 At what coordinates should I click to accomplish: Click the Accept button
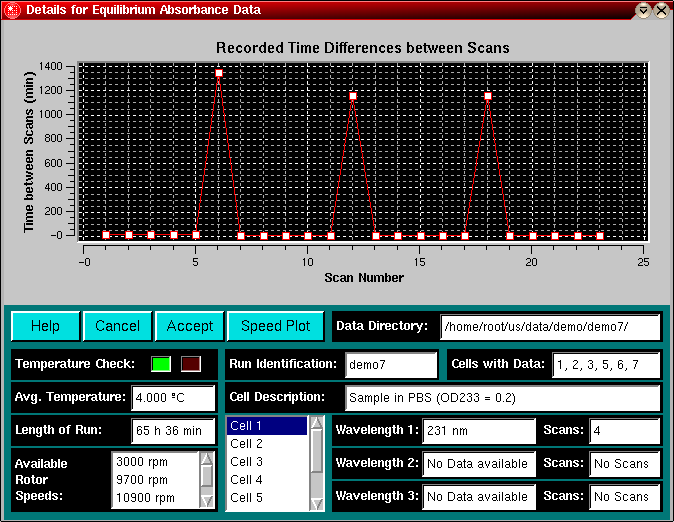coord(190,326)
